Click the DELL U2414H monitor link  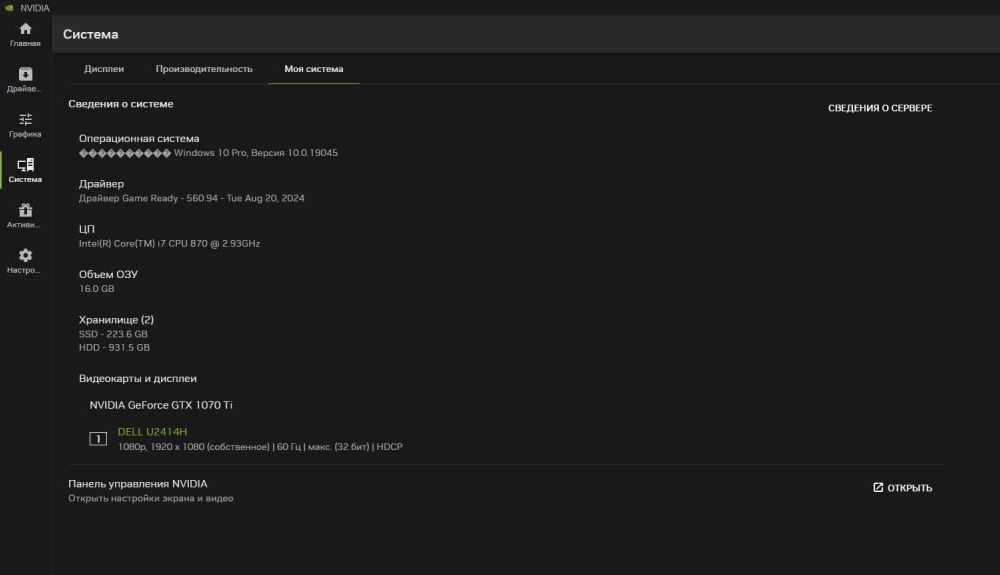pyautogui.click(x=152, y=432)
